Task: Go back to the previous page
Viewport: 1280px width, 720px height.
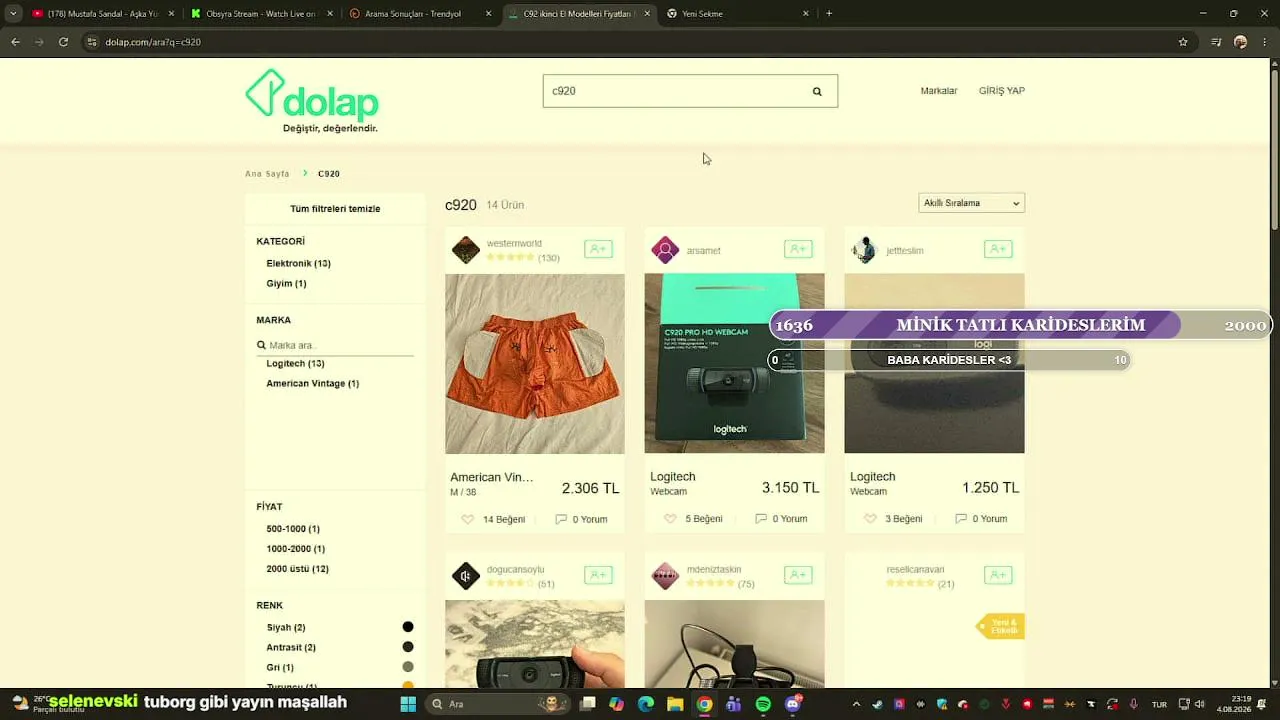Action: pos(15,42)
